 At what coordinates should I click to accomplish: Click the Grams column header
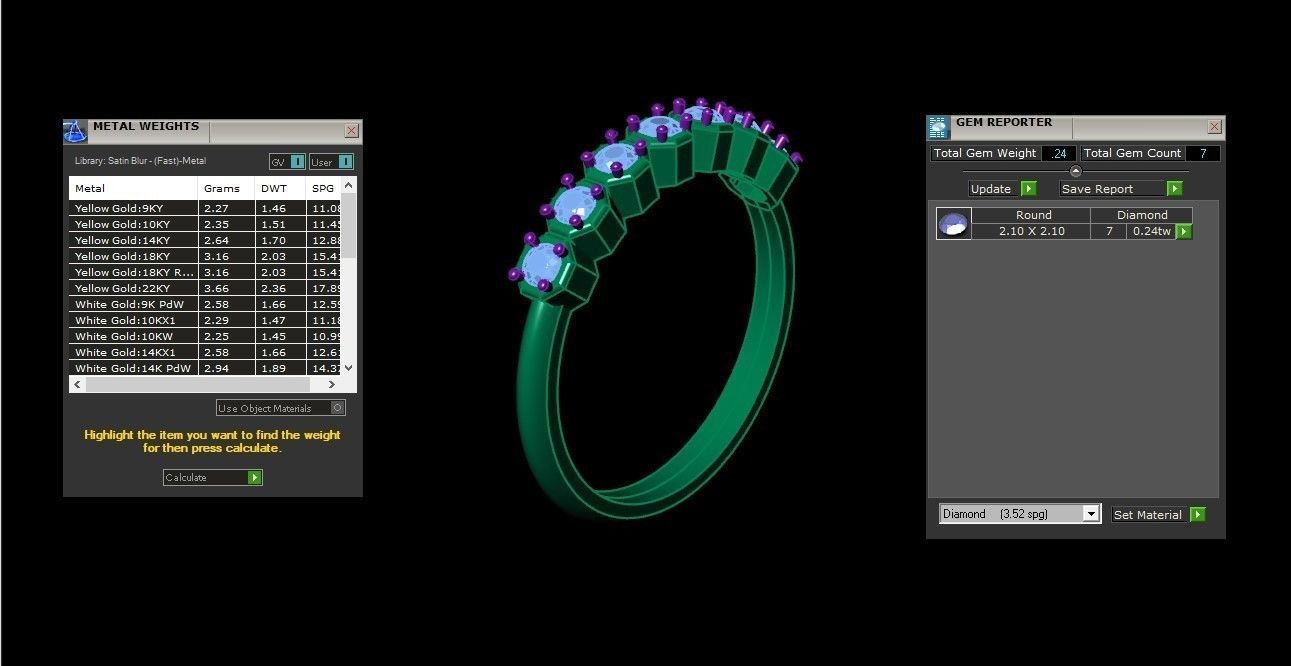coord(226,188)
